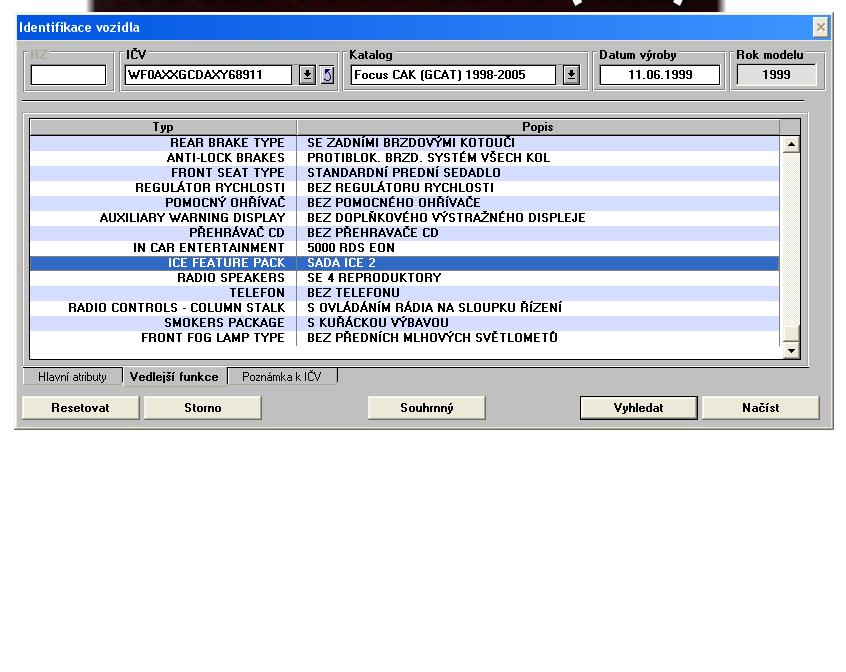The height and width of the screenshot is (672, 846).
Task: Click the Storno button
Action: coord(202,408)
